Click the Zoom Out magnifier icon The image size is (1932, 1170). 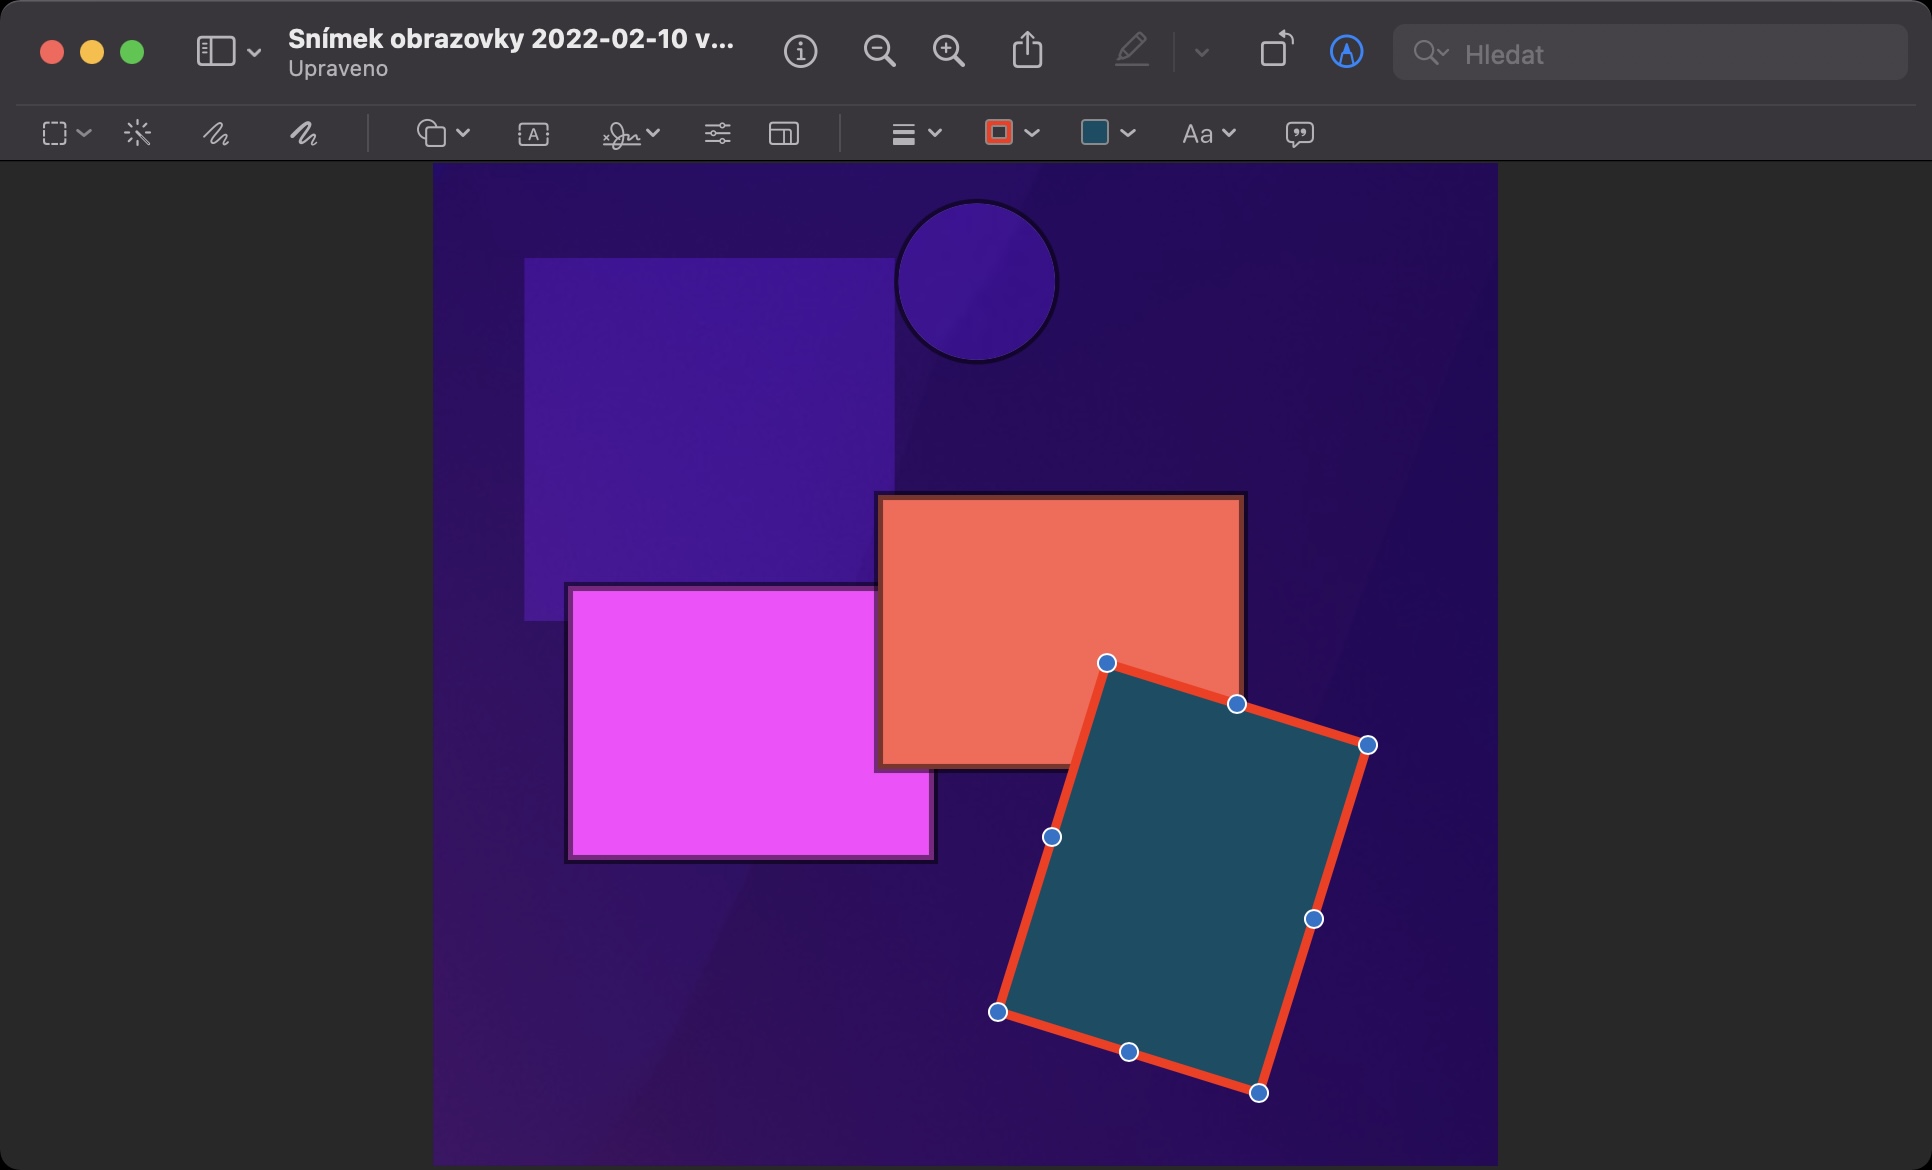click(x=879, y=51)
